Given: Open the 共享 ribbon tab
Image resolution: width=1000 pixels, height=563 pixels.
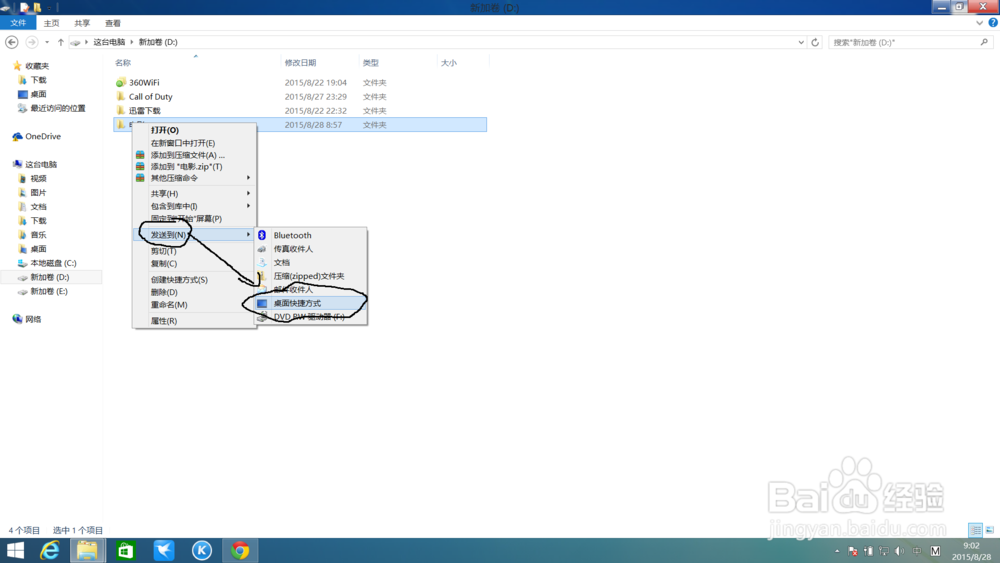Looking at the screenshot, I should coord(82,23).
